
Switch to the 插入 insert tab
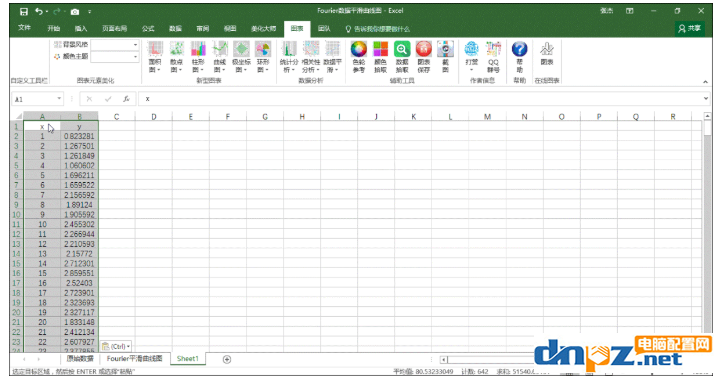[81, 28]
